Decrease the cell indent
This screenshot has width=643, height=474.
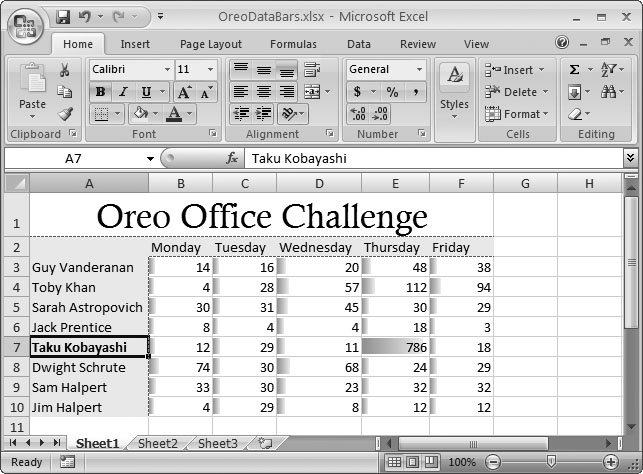click(241, 114)
